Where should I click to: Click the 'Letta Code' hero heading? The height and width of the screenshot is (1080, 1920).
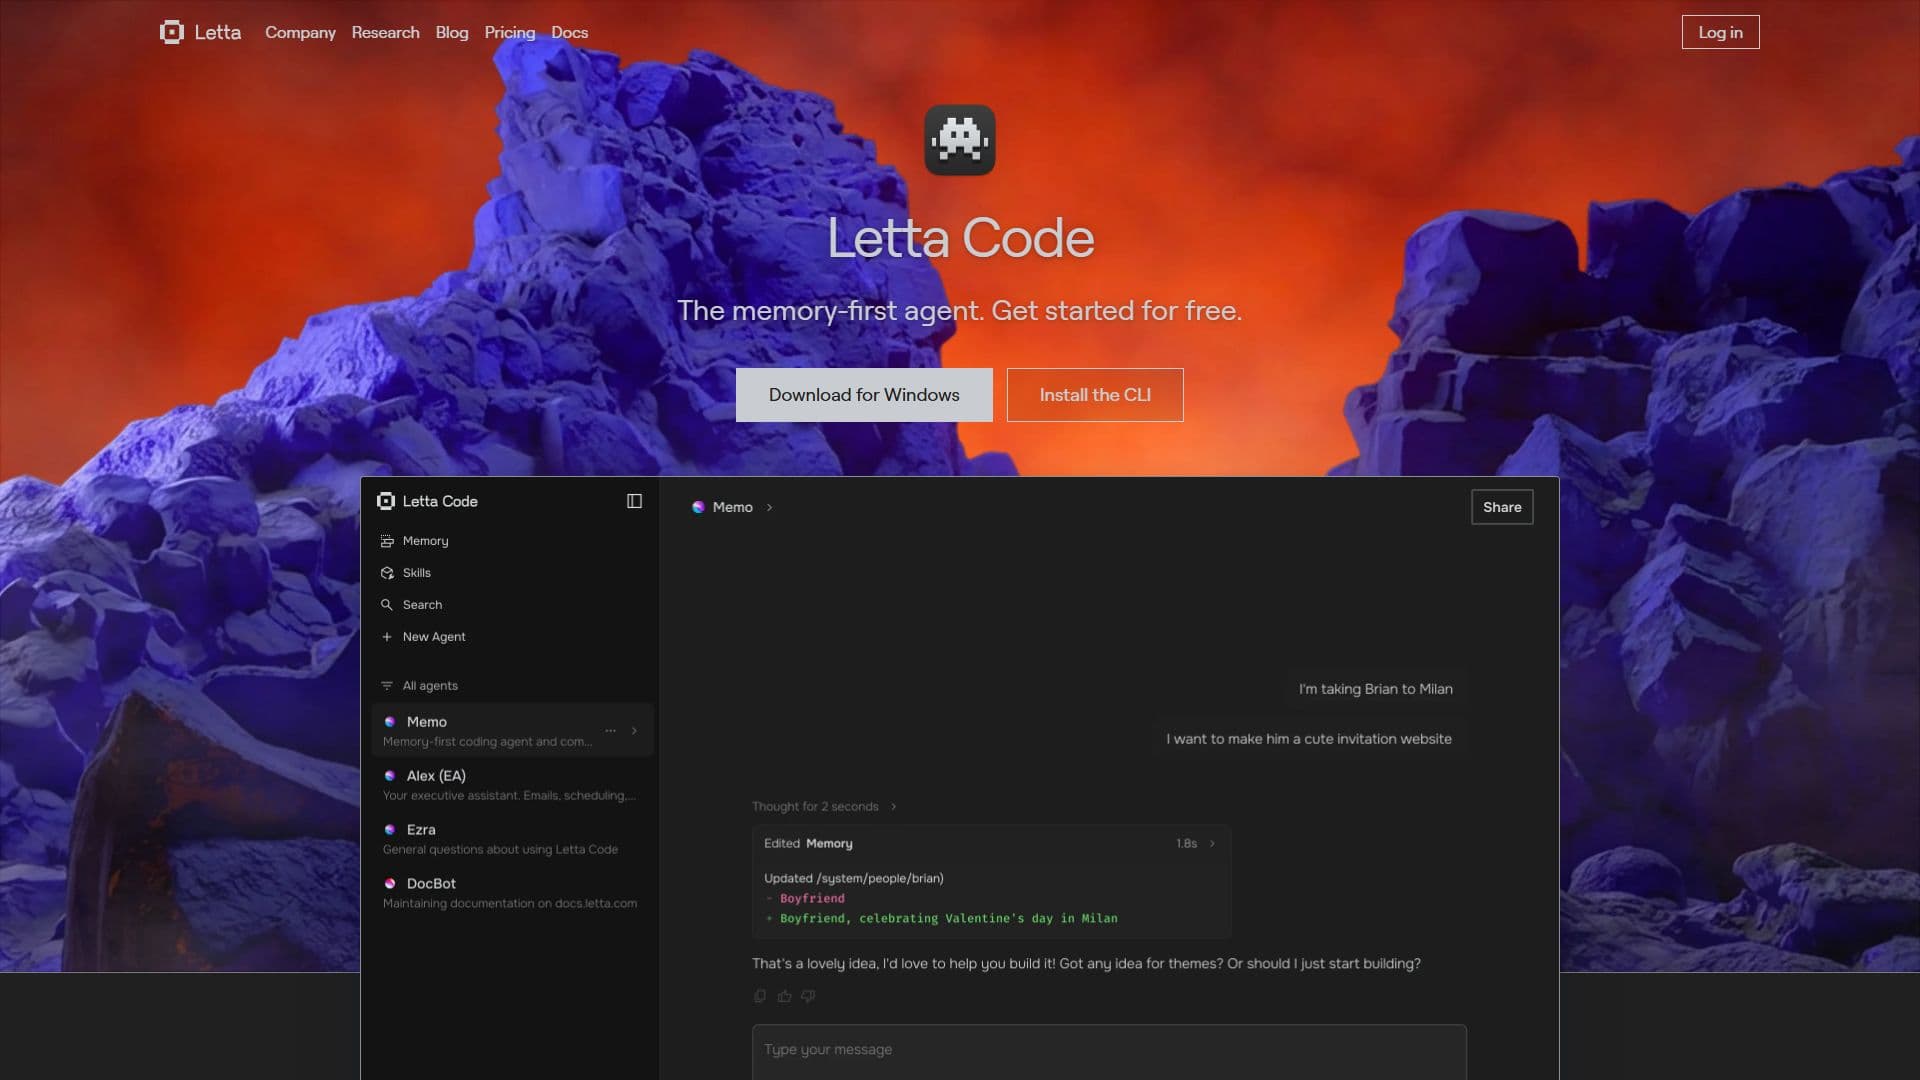[x=960, y=238]
